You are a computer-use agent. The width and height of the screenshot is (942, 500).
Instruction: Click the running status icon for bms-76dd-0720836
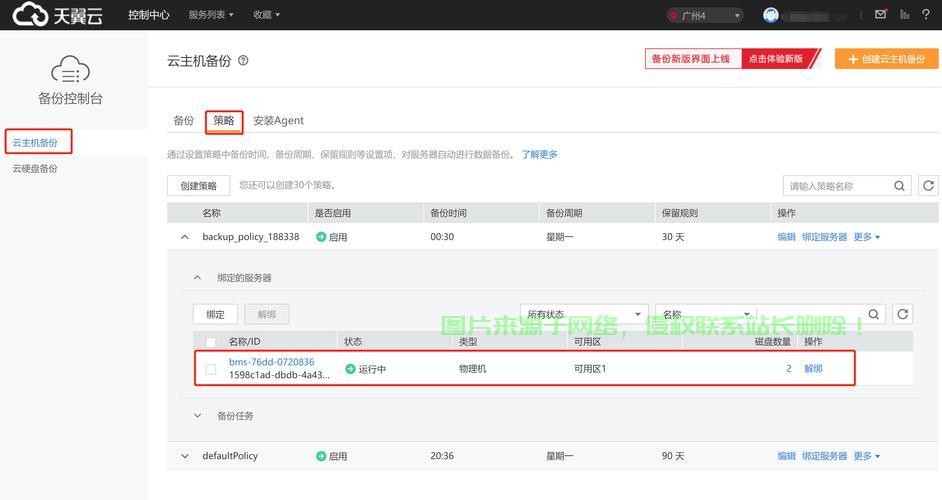[x=350, y=368]
